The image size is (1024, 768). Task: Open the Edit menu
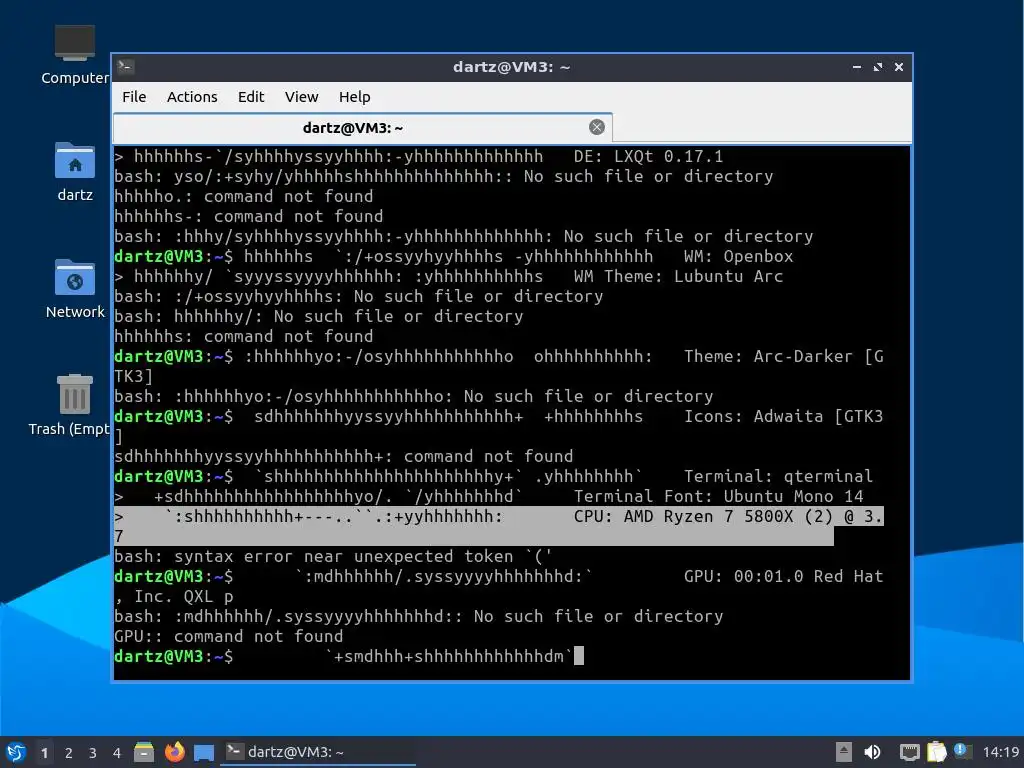point(251,97)
